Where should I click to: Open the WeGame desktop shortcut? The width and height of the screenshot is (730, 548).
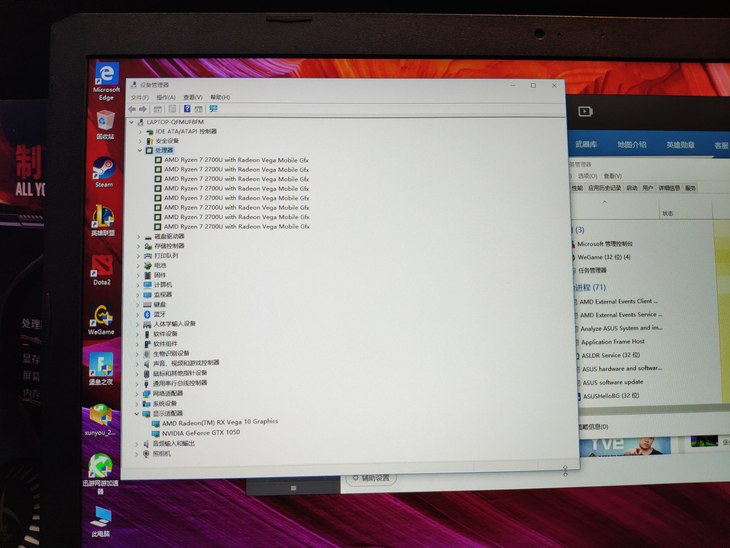(101, 320)
